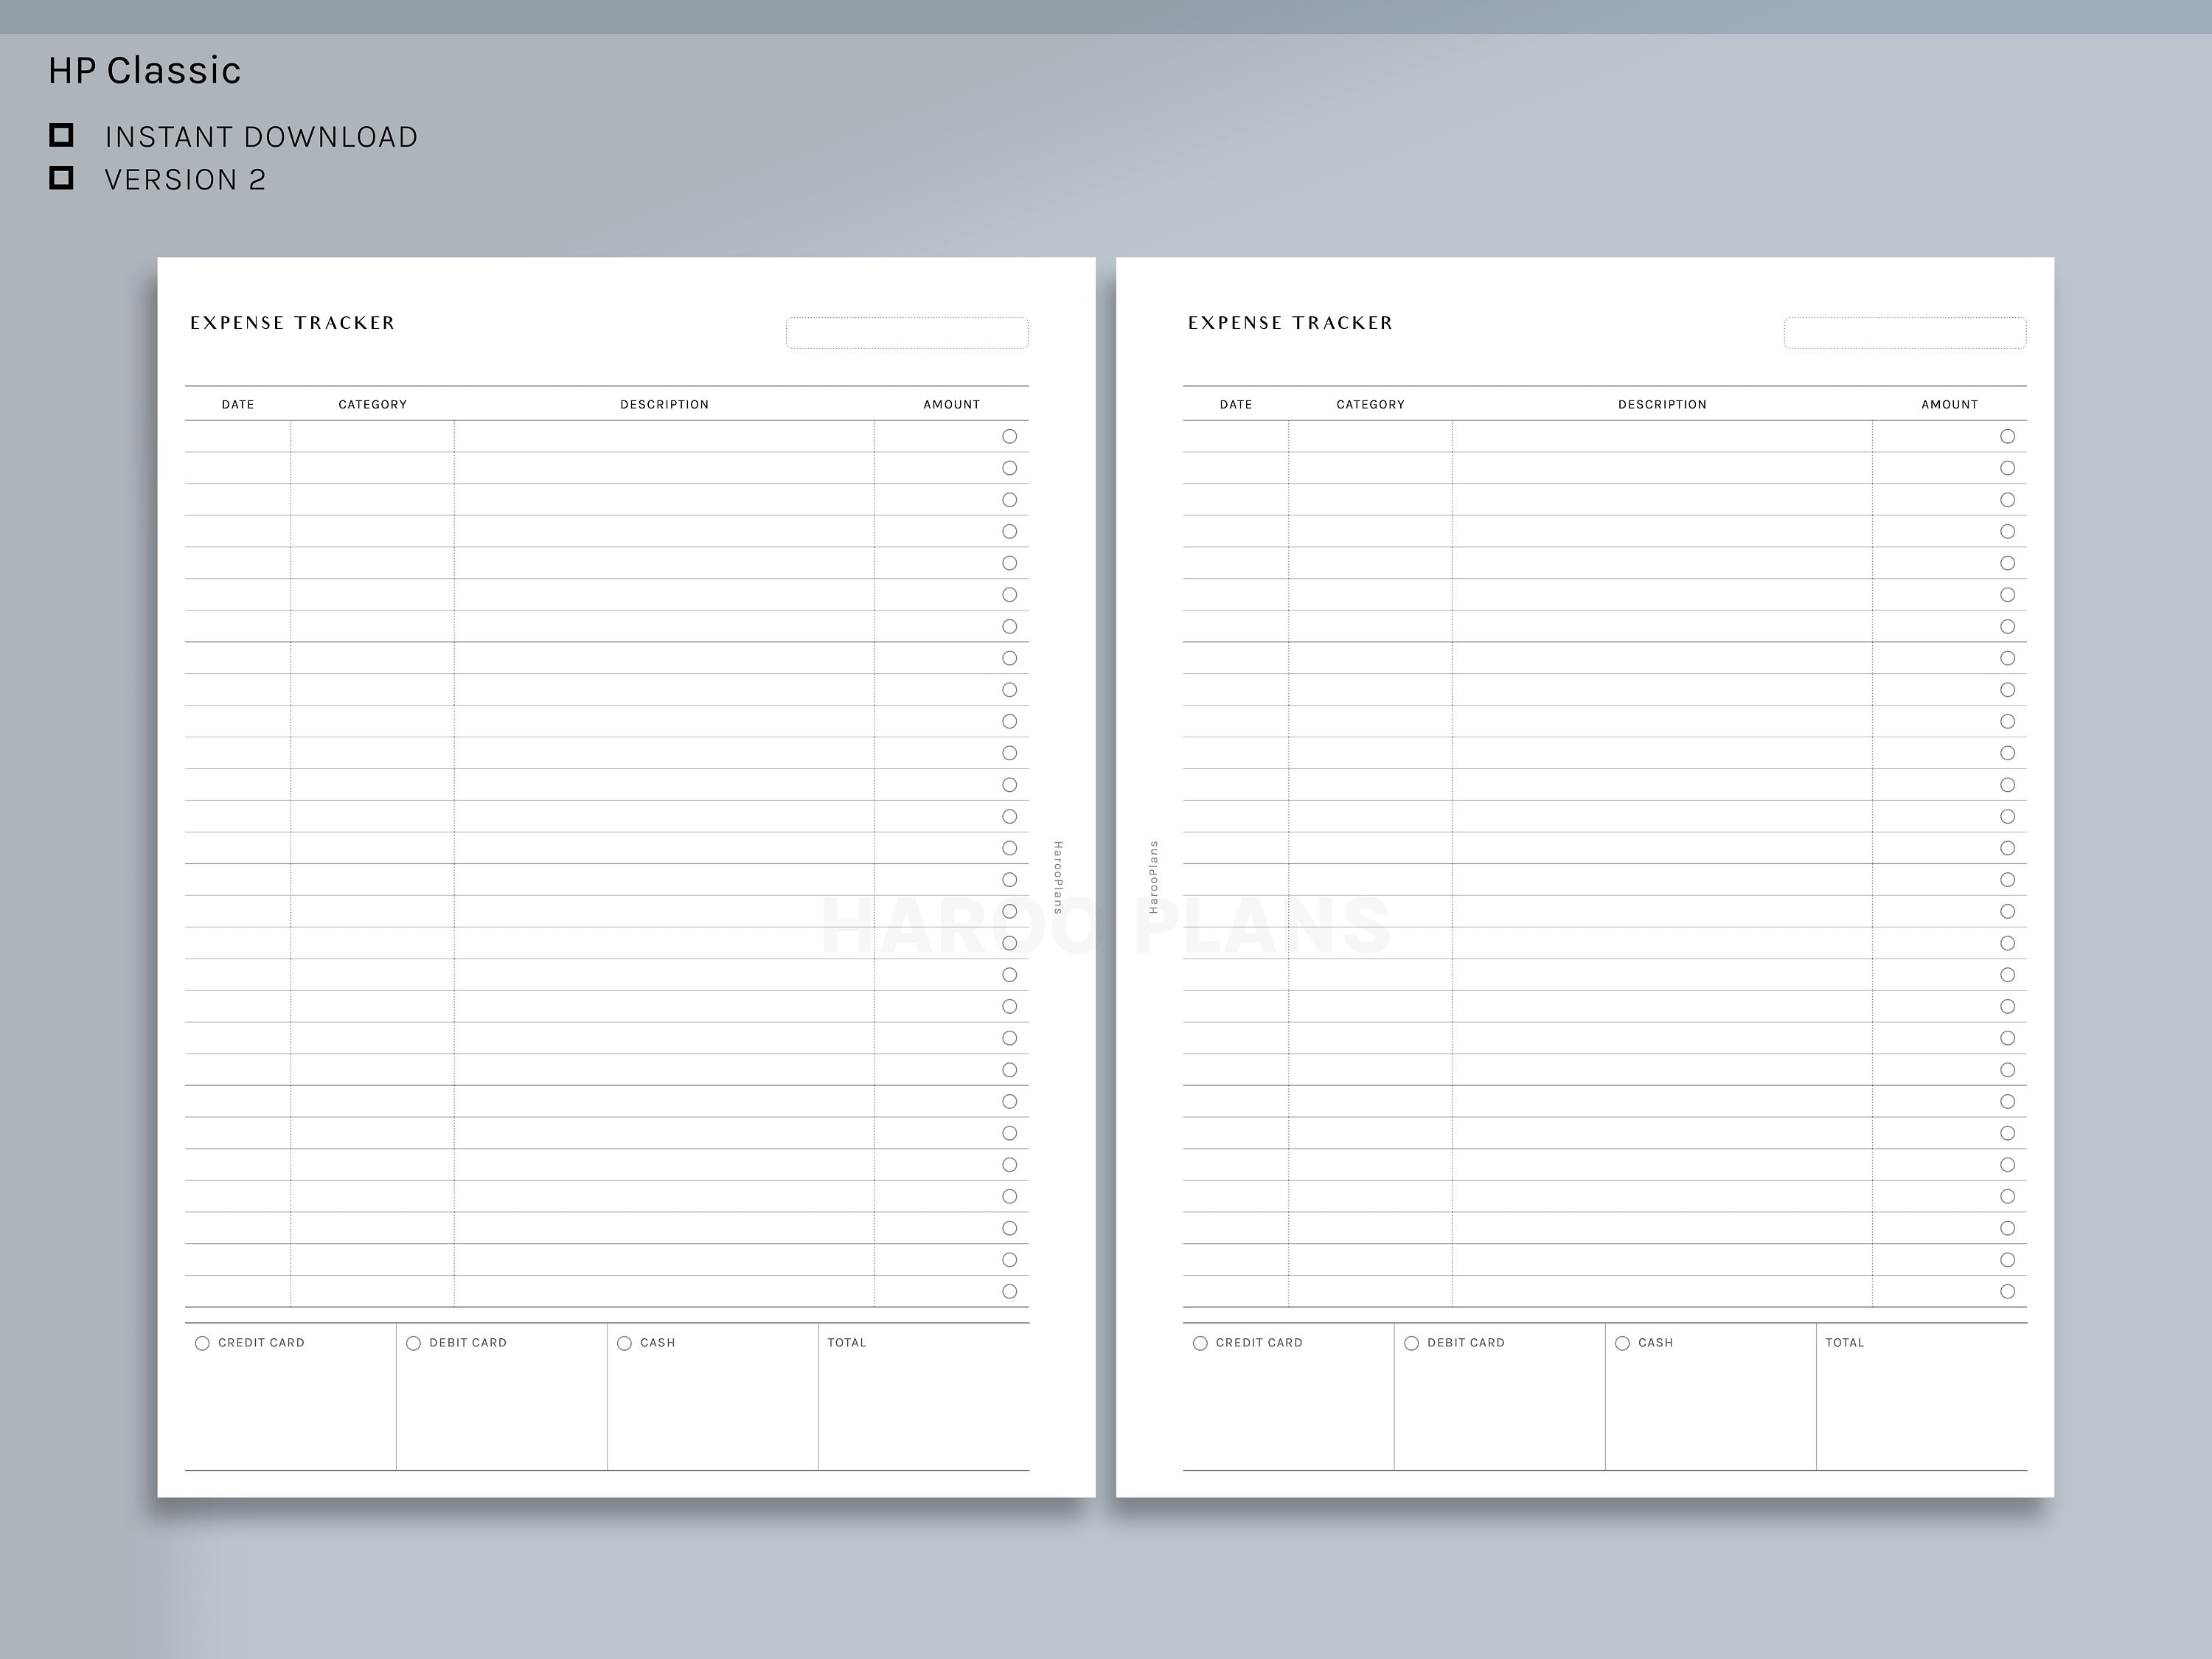
Task: Select CASH circle on left page
Action: click(x=624, y=1343)
